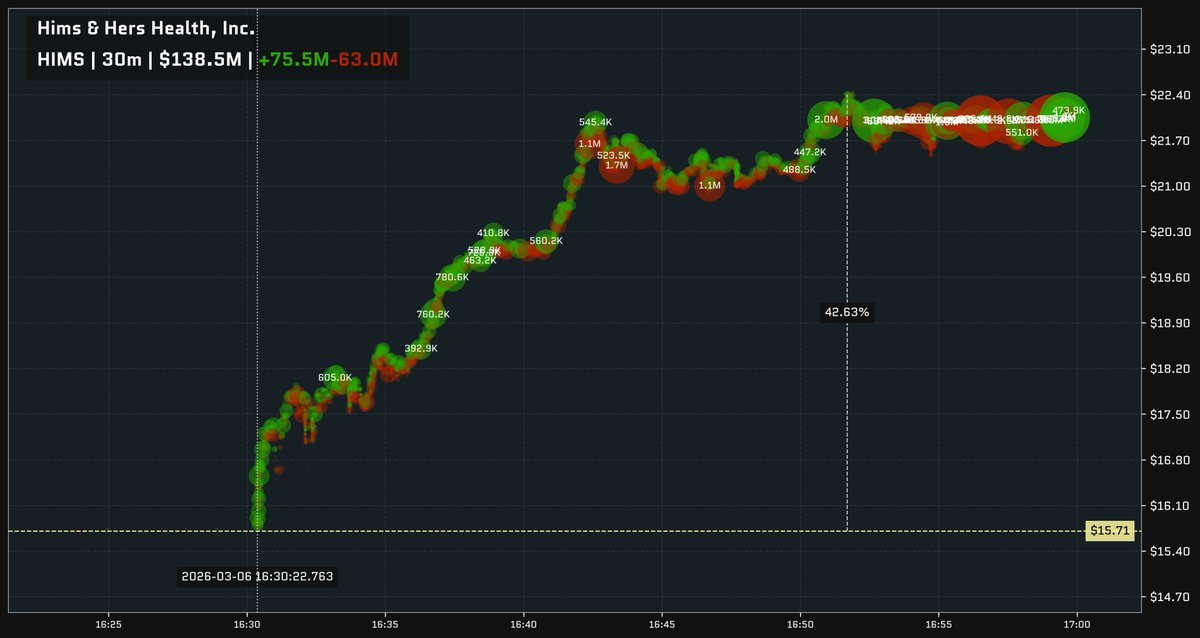
Task: Click the 17:00 time axis label
Action: (1076, 623)
